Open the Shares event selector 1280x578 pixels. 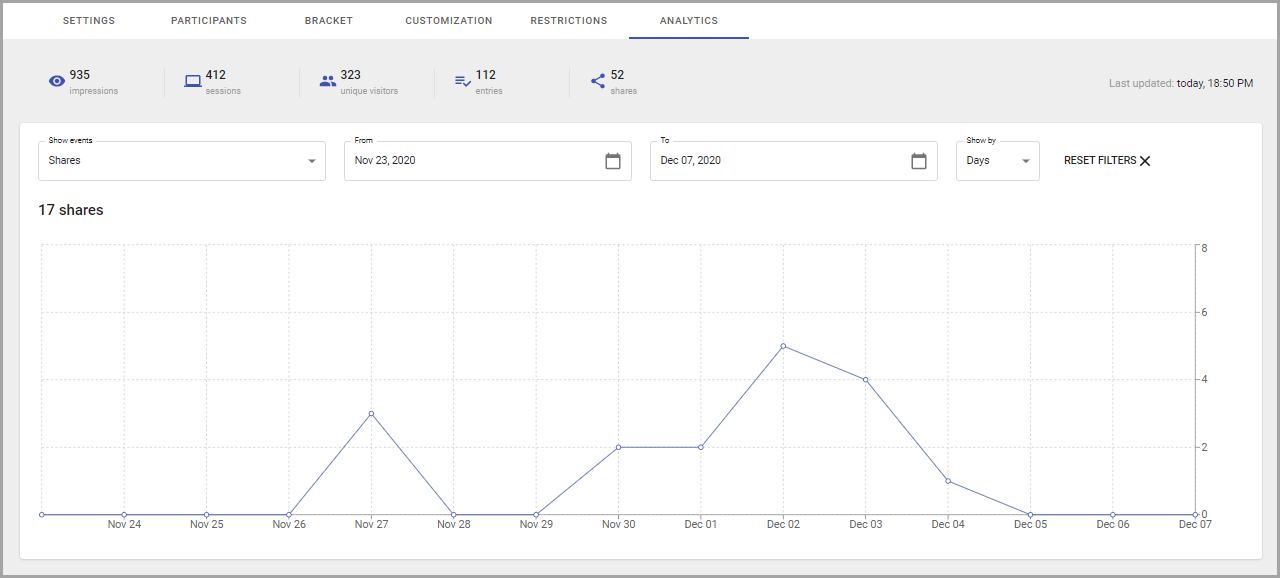(182, 161)
